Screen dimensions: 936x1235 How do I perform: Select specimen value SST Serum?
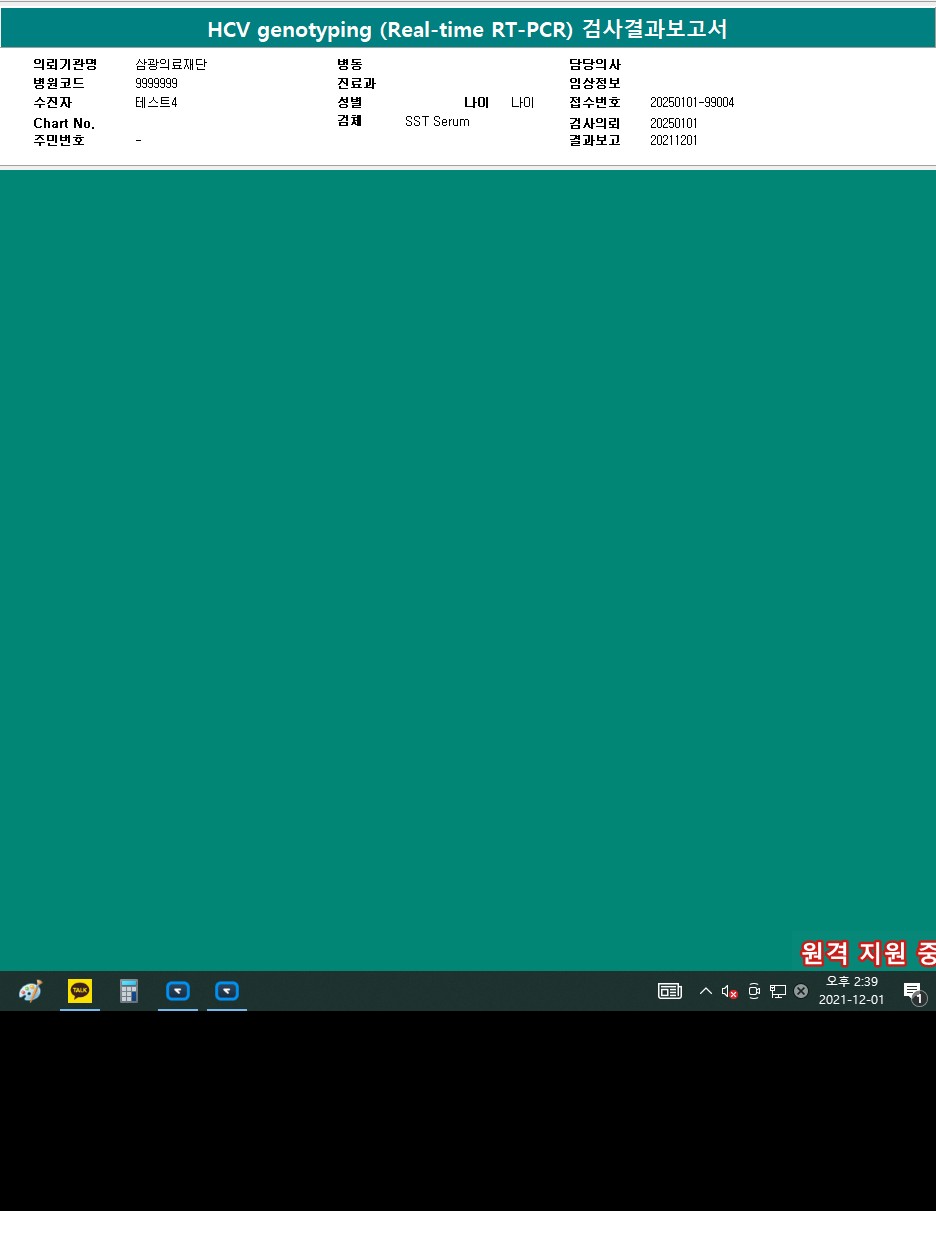[x=437, y=121]
